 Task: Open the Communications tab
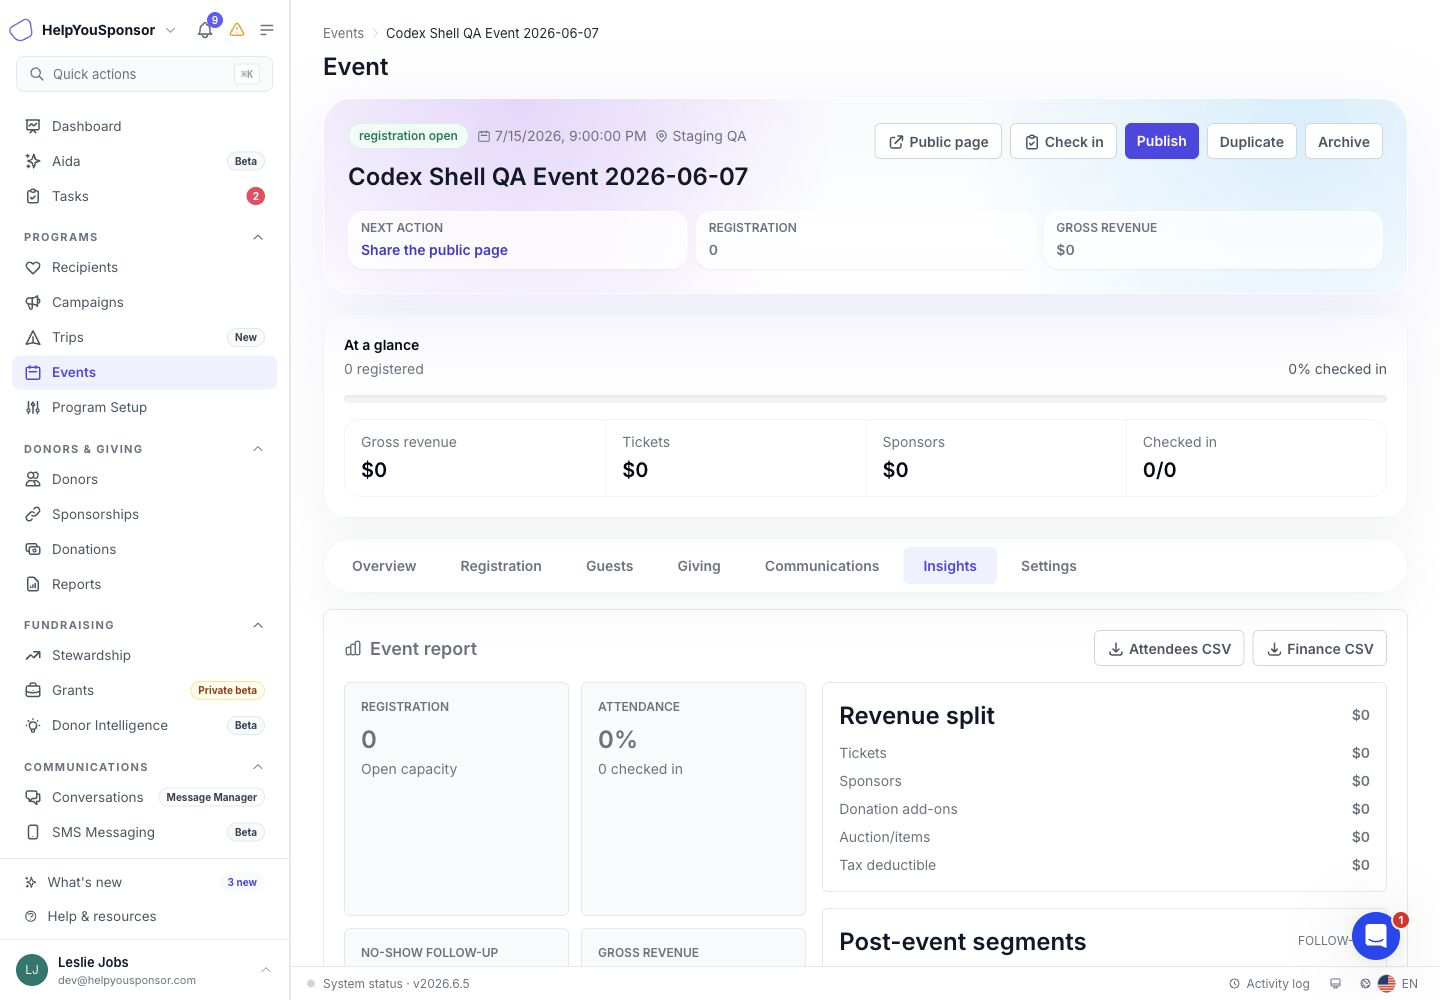(x=822, y=566)
